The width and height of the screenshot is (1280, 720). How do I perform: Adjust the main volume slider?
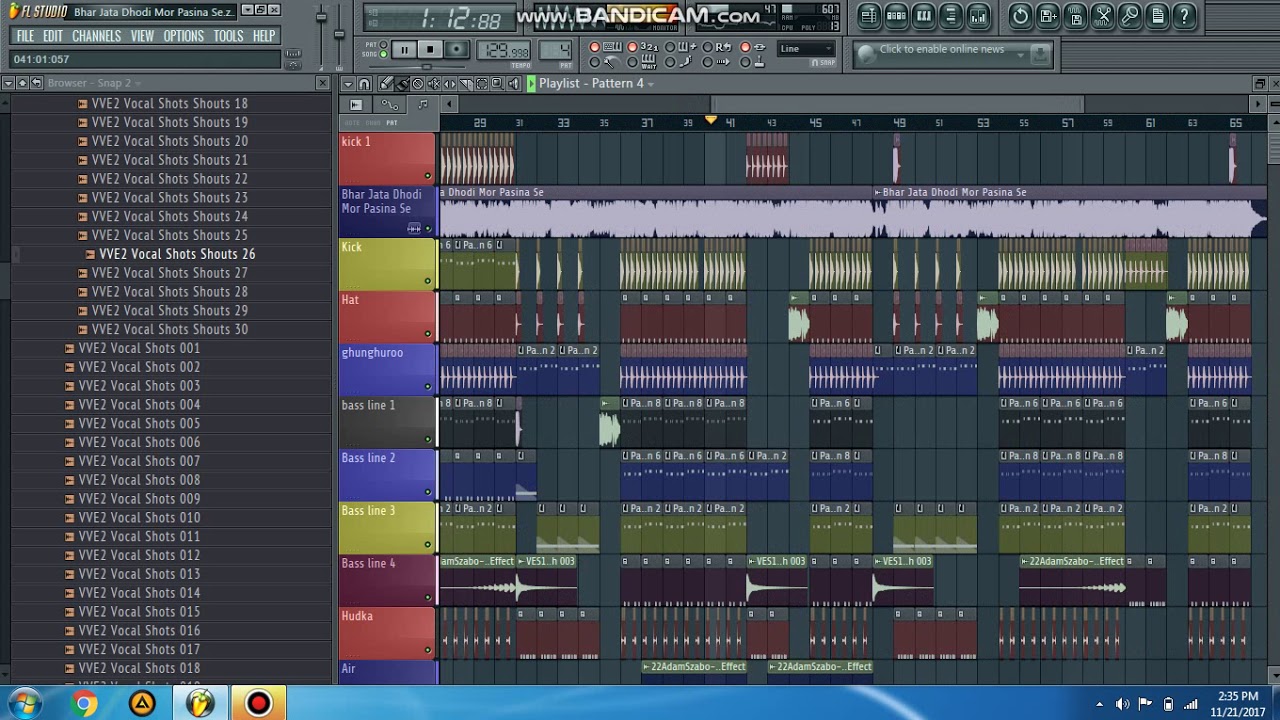[321, 16]
